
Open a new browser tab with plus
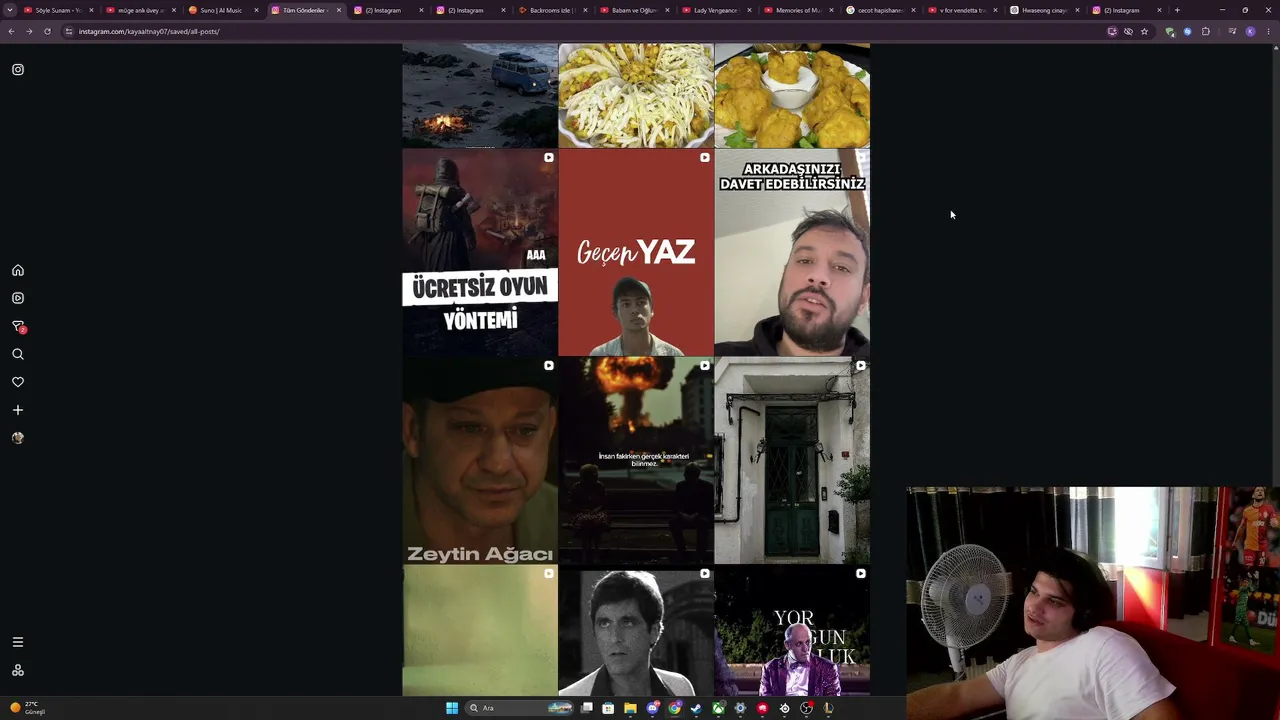[1177, 10]
